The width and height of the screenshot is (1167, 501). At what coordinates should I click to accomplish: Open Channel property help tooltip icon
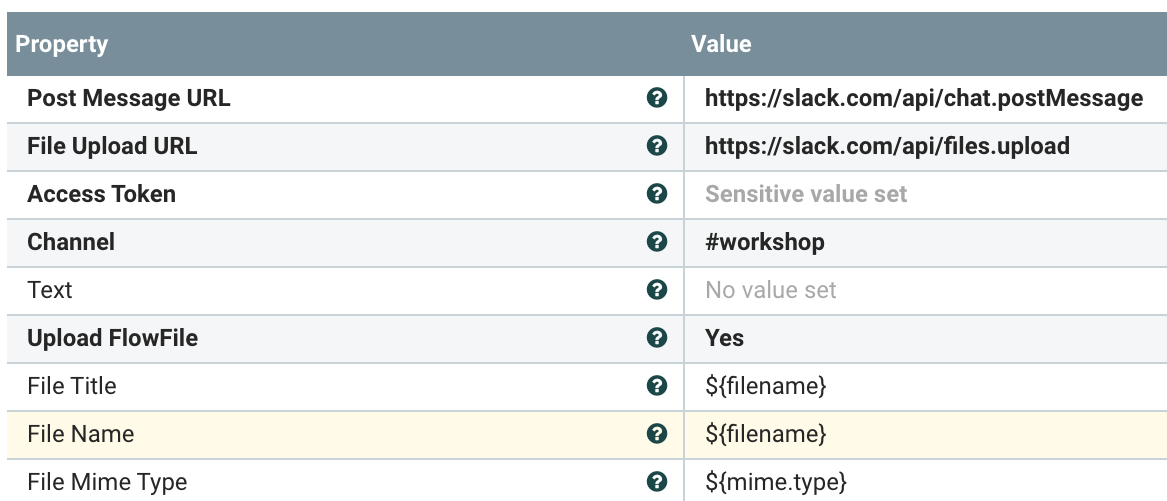[657, 242]
